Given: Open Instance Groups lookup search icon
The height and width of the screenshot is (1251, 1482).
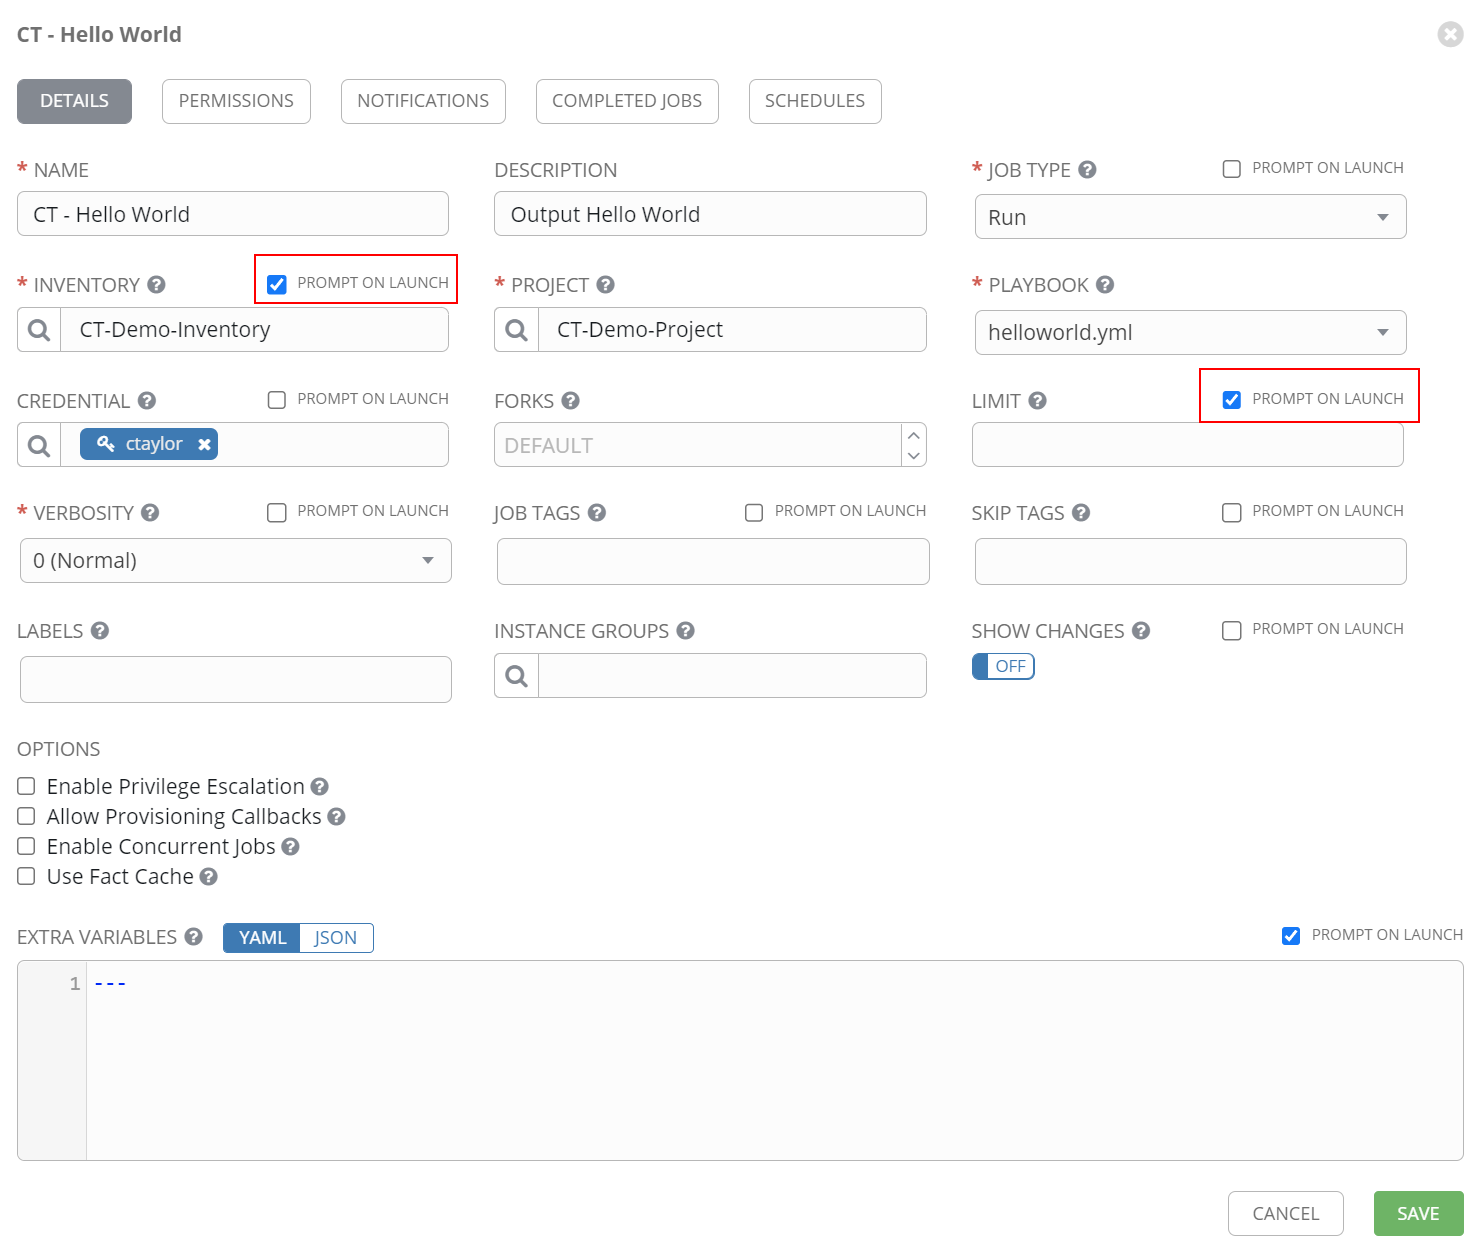Looking at the screenshot, I should 516,676.
